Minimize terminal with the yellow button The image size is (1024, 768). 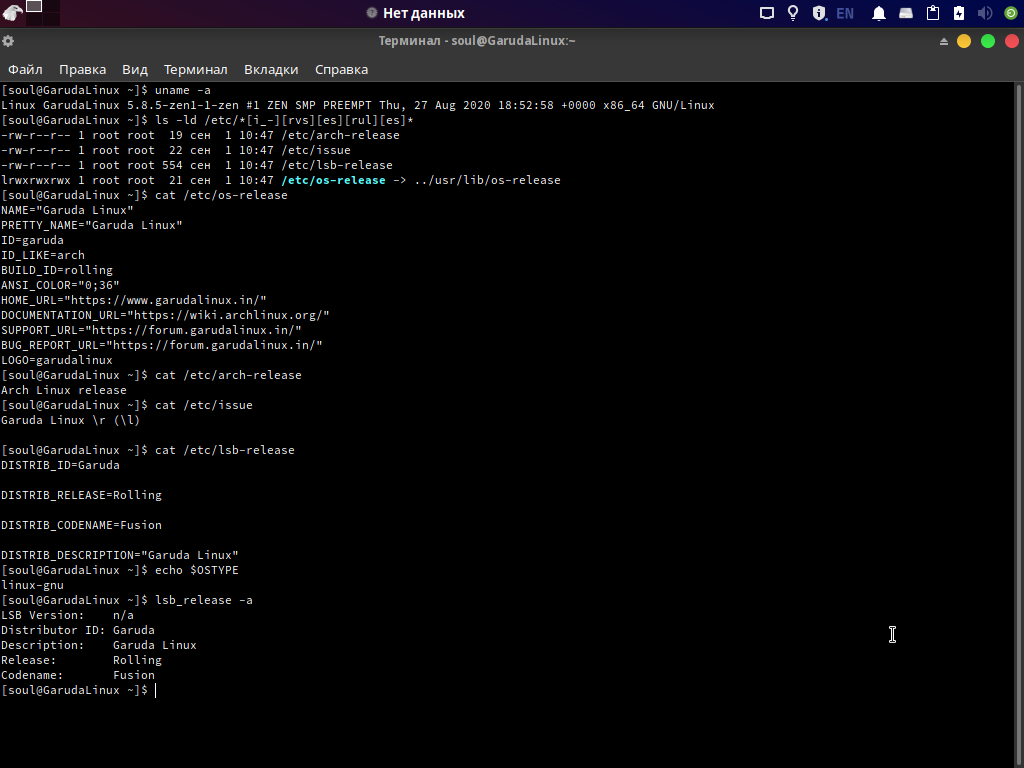964,41
